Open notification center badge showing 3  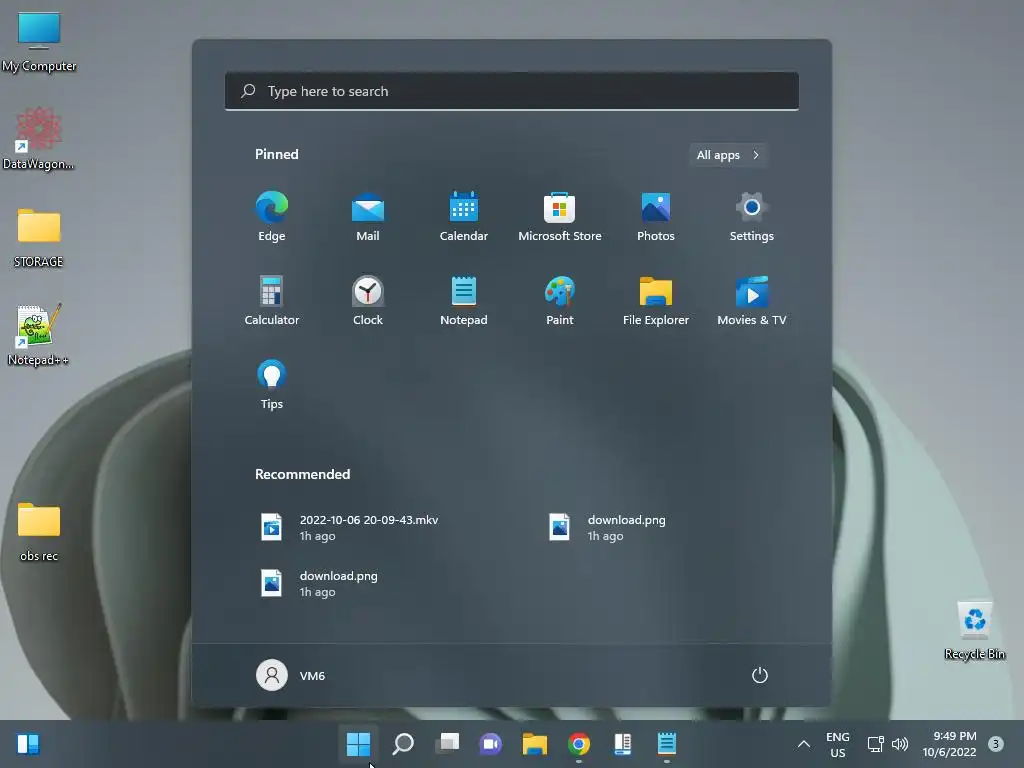point(995,744)
